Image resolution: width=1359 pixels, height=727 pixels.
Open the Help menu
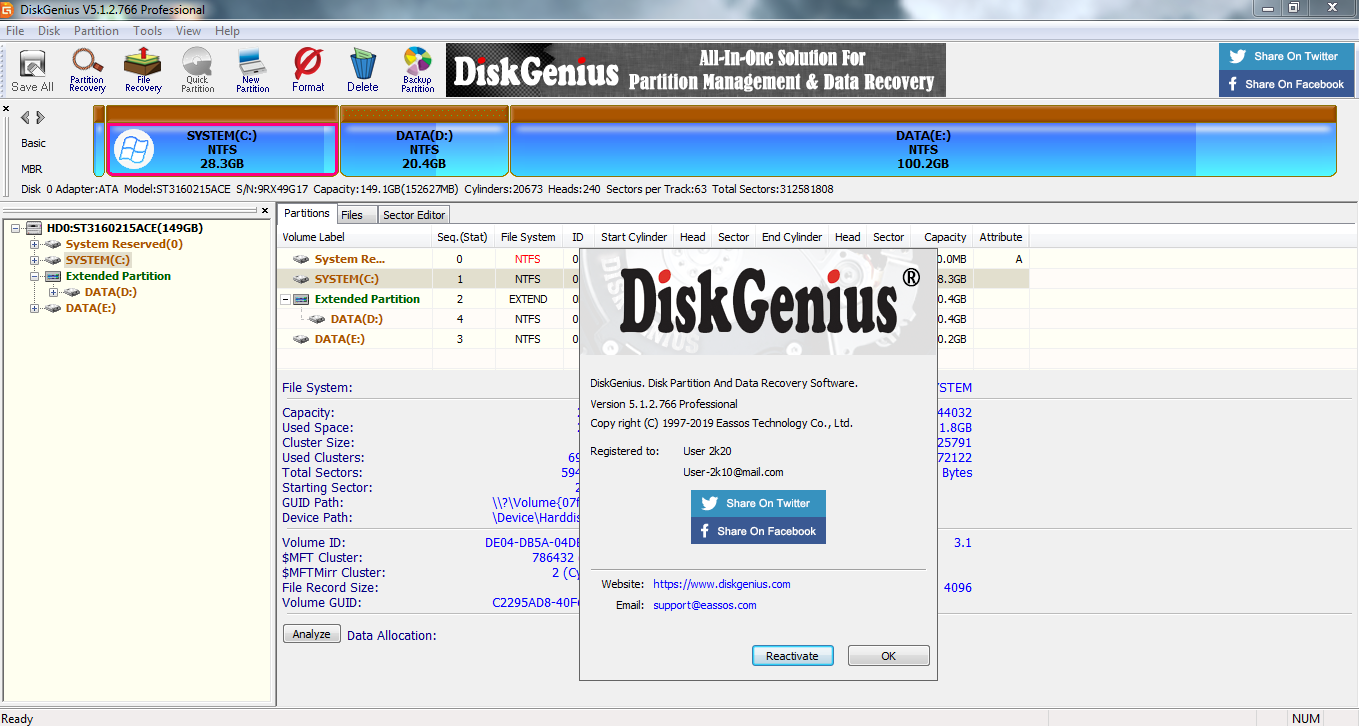[227, 31]
